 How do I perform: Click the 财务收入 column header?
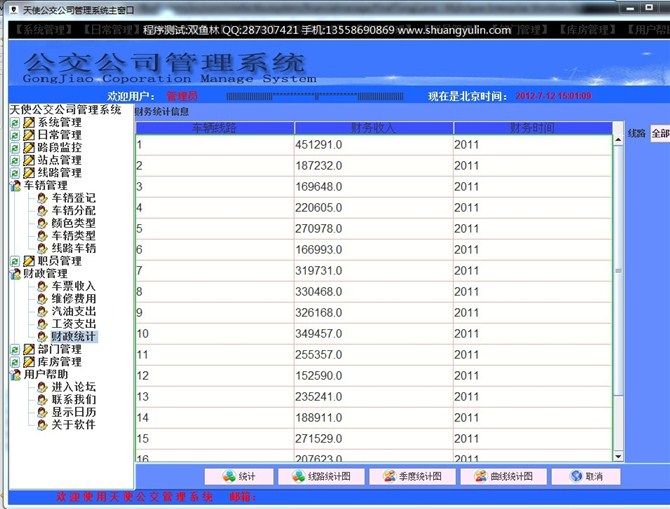[373, 128]
